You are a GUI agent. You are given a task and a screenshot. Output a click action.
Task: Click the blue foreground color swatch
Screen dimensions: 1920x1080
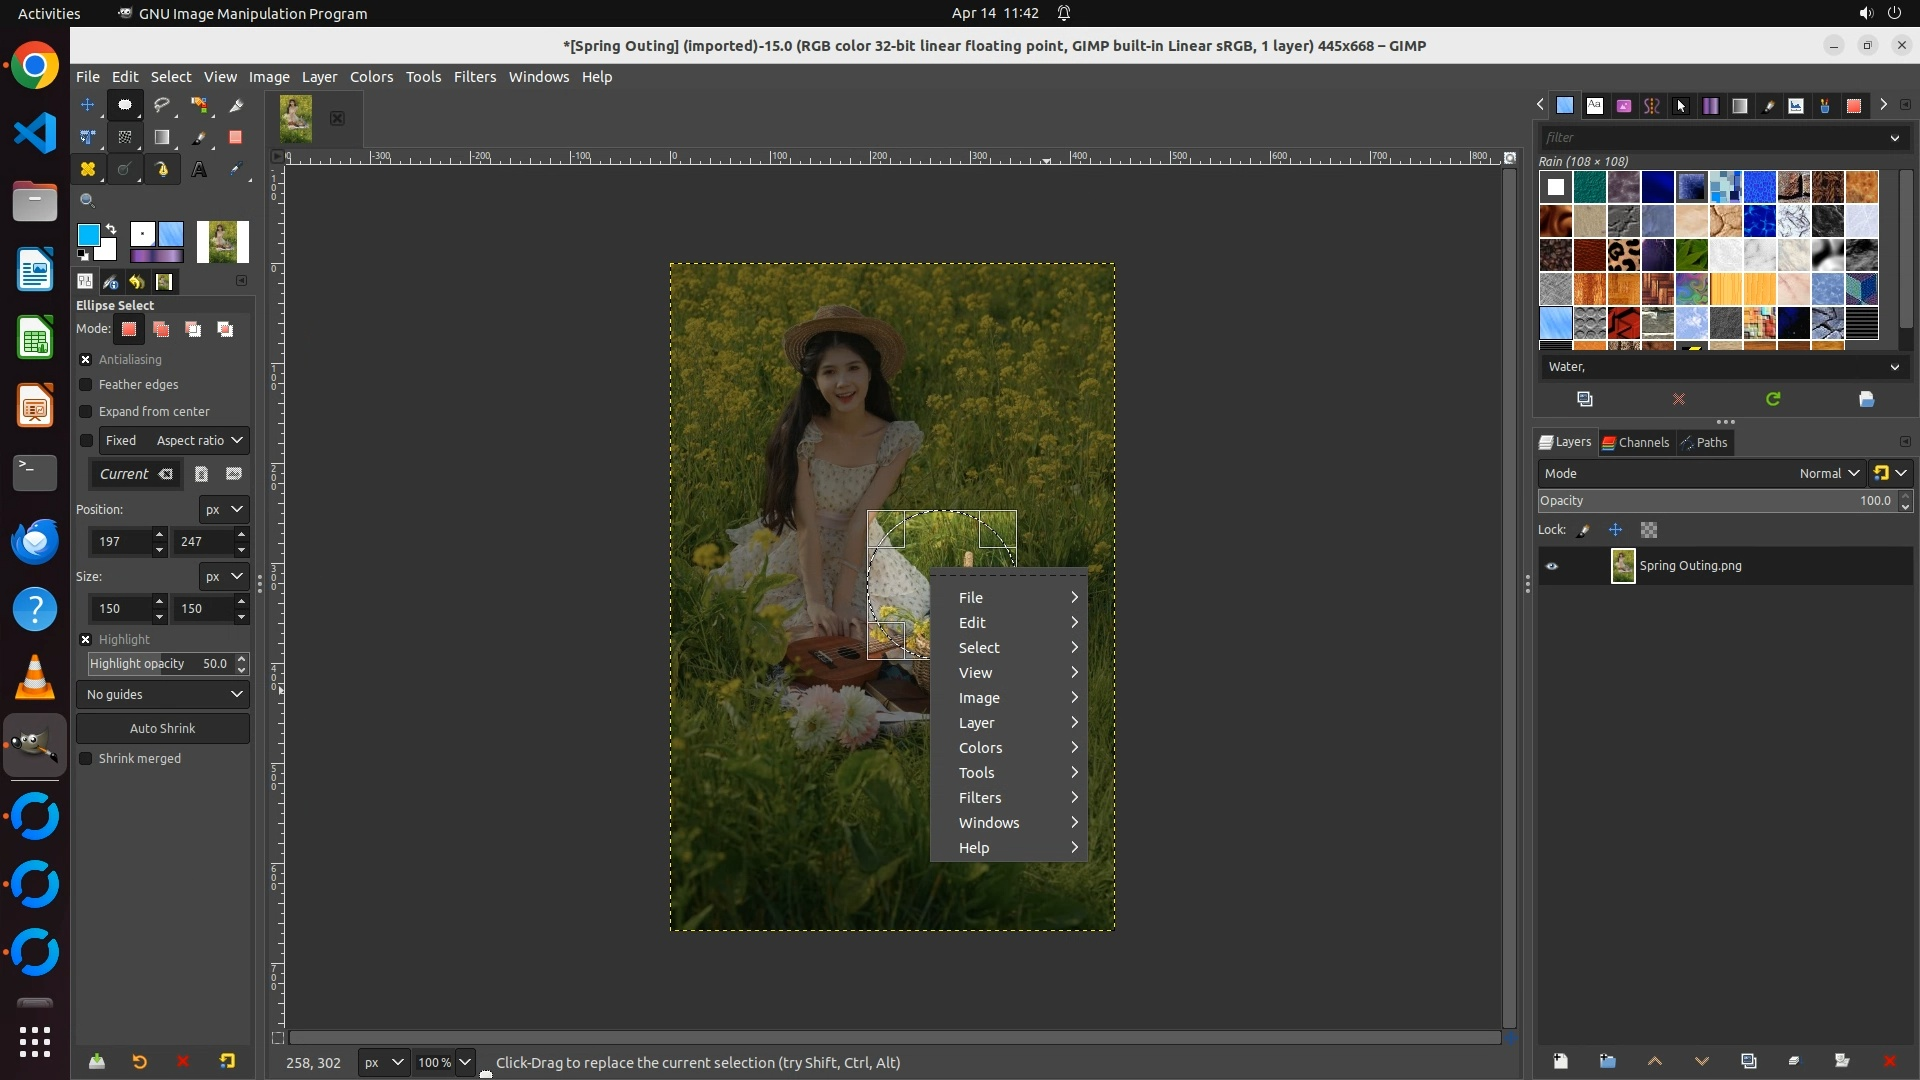pos(88,234)
